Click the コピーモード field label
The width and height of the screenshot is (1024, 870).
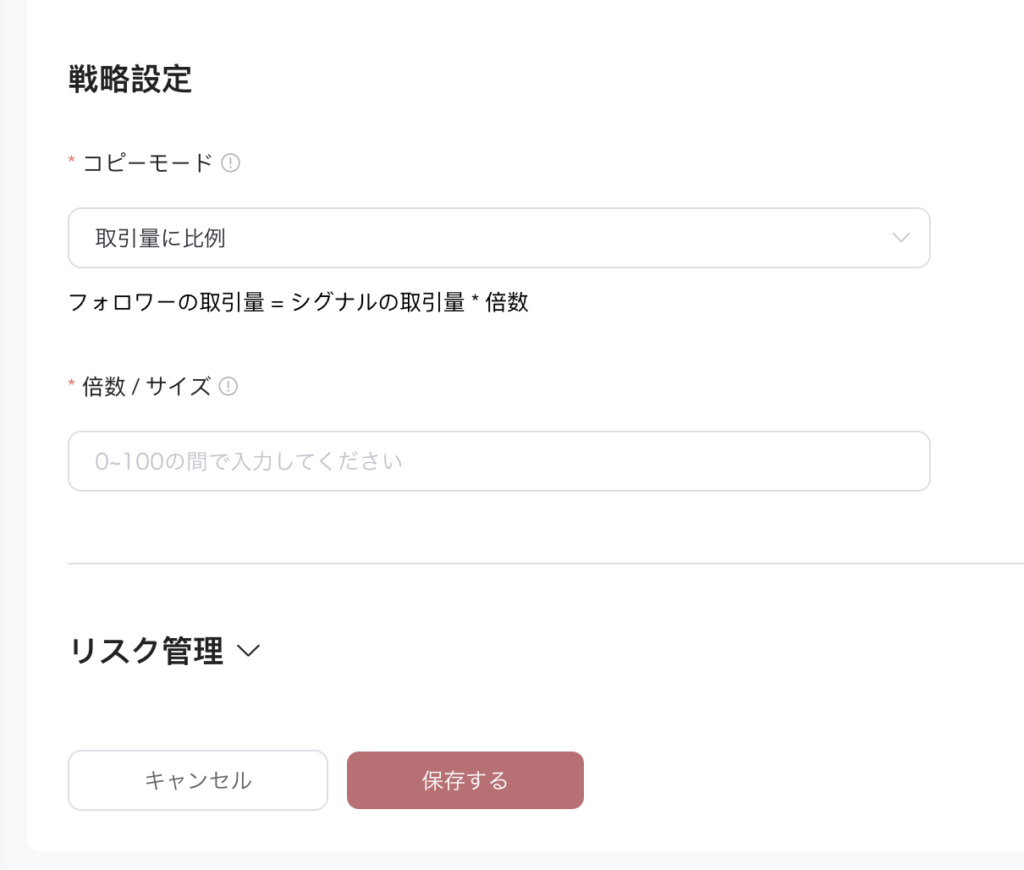(148, 163)
